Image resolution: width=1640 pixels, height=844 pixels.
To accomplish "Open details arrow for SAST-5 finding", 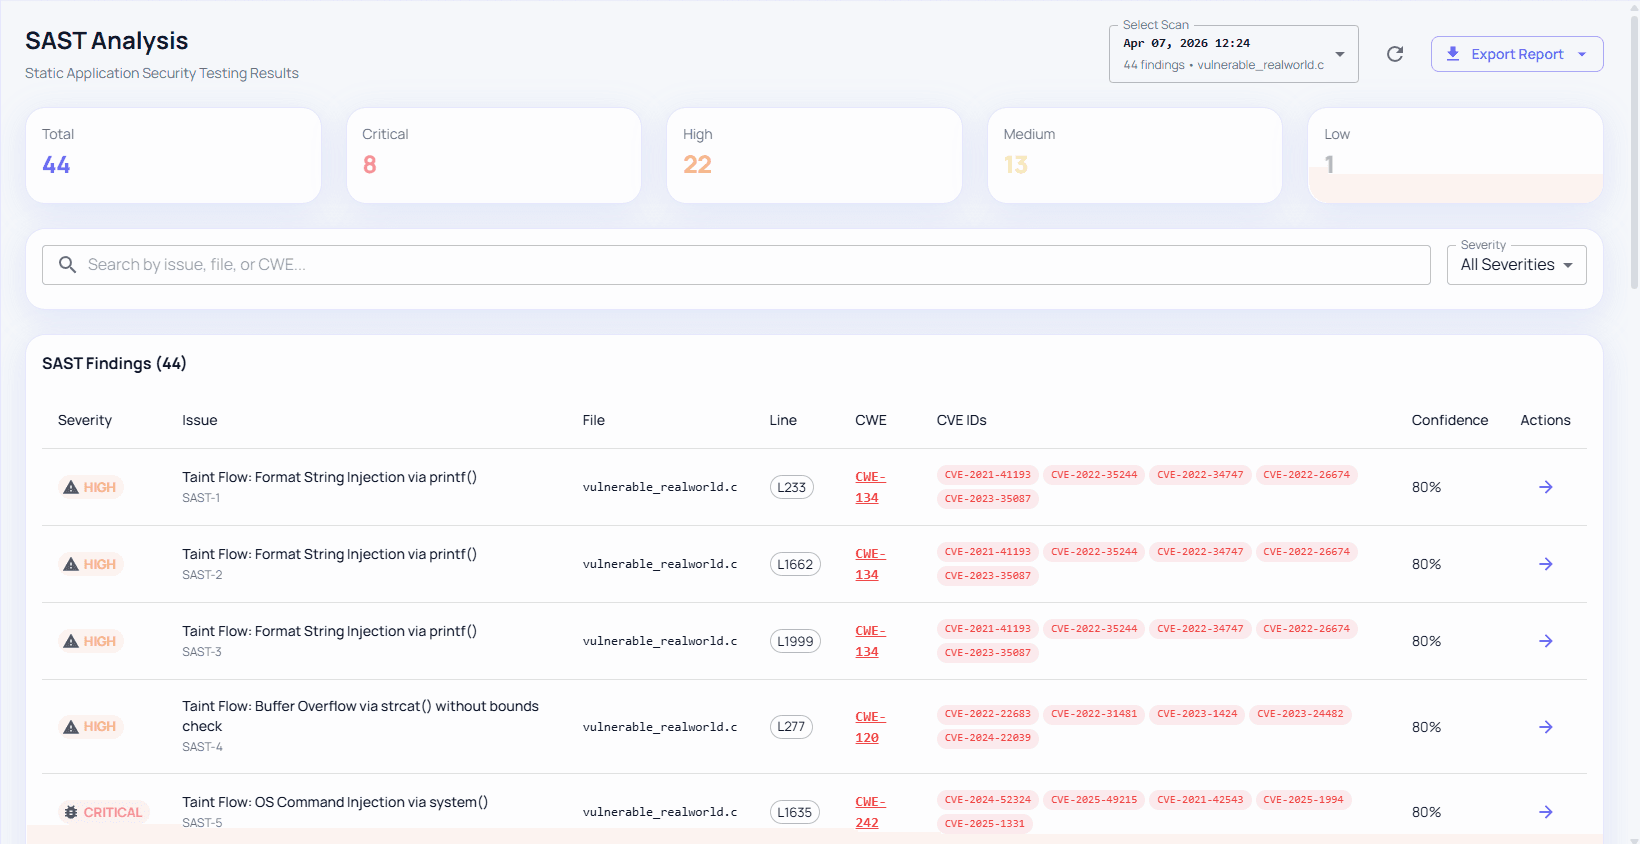I will click(1545, 812).
